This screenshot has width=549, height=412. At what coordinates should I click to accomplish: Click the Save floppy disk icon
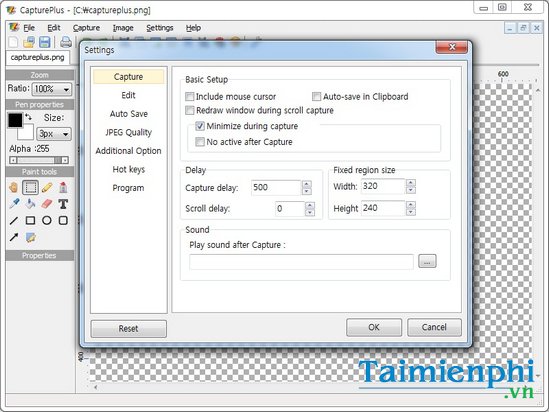point(44,42)
